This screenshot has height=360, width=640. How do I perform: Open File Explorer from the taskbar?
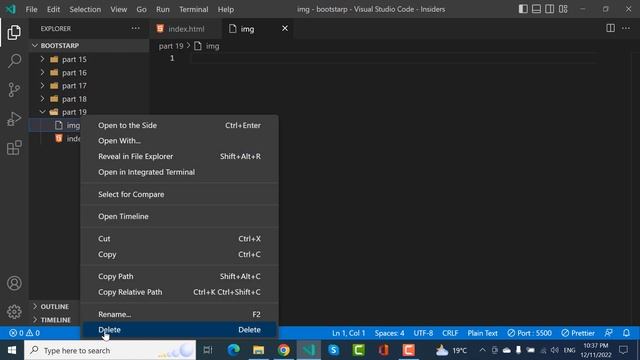258,350
